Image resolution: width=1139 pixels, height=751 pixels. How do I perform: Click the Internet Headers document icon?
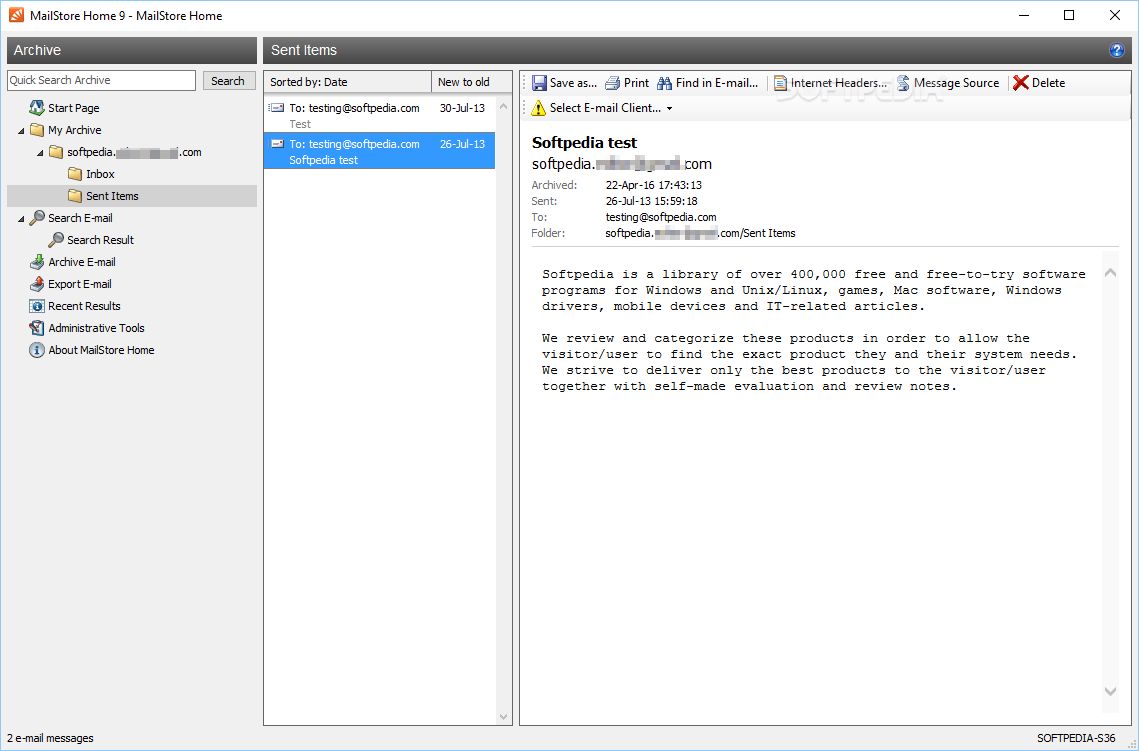click(779, 83)
